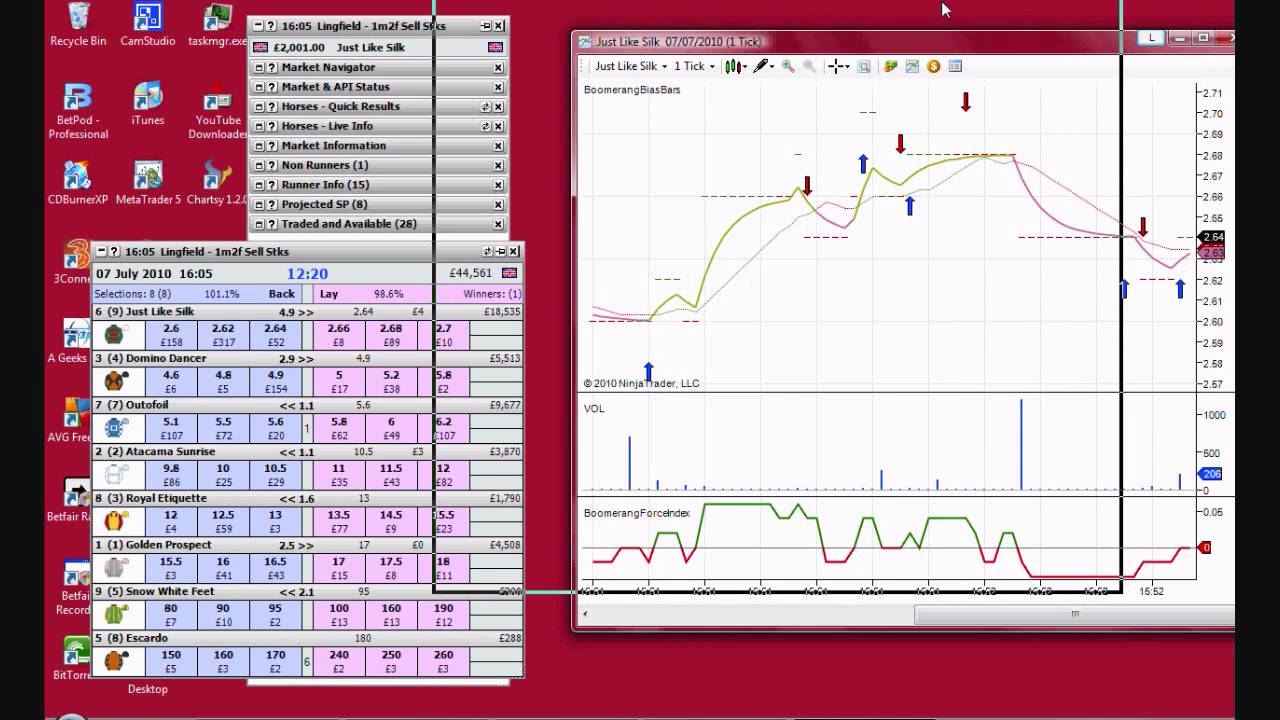This screenshot has height=720, width=1280.
Task: Launch BetPod Professional from desktop
Action: [78, 111]
